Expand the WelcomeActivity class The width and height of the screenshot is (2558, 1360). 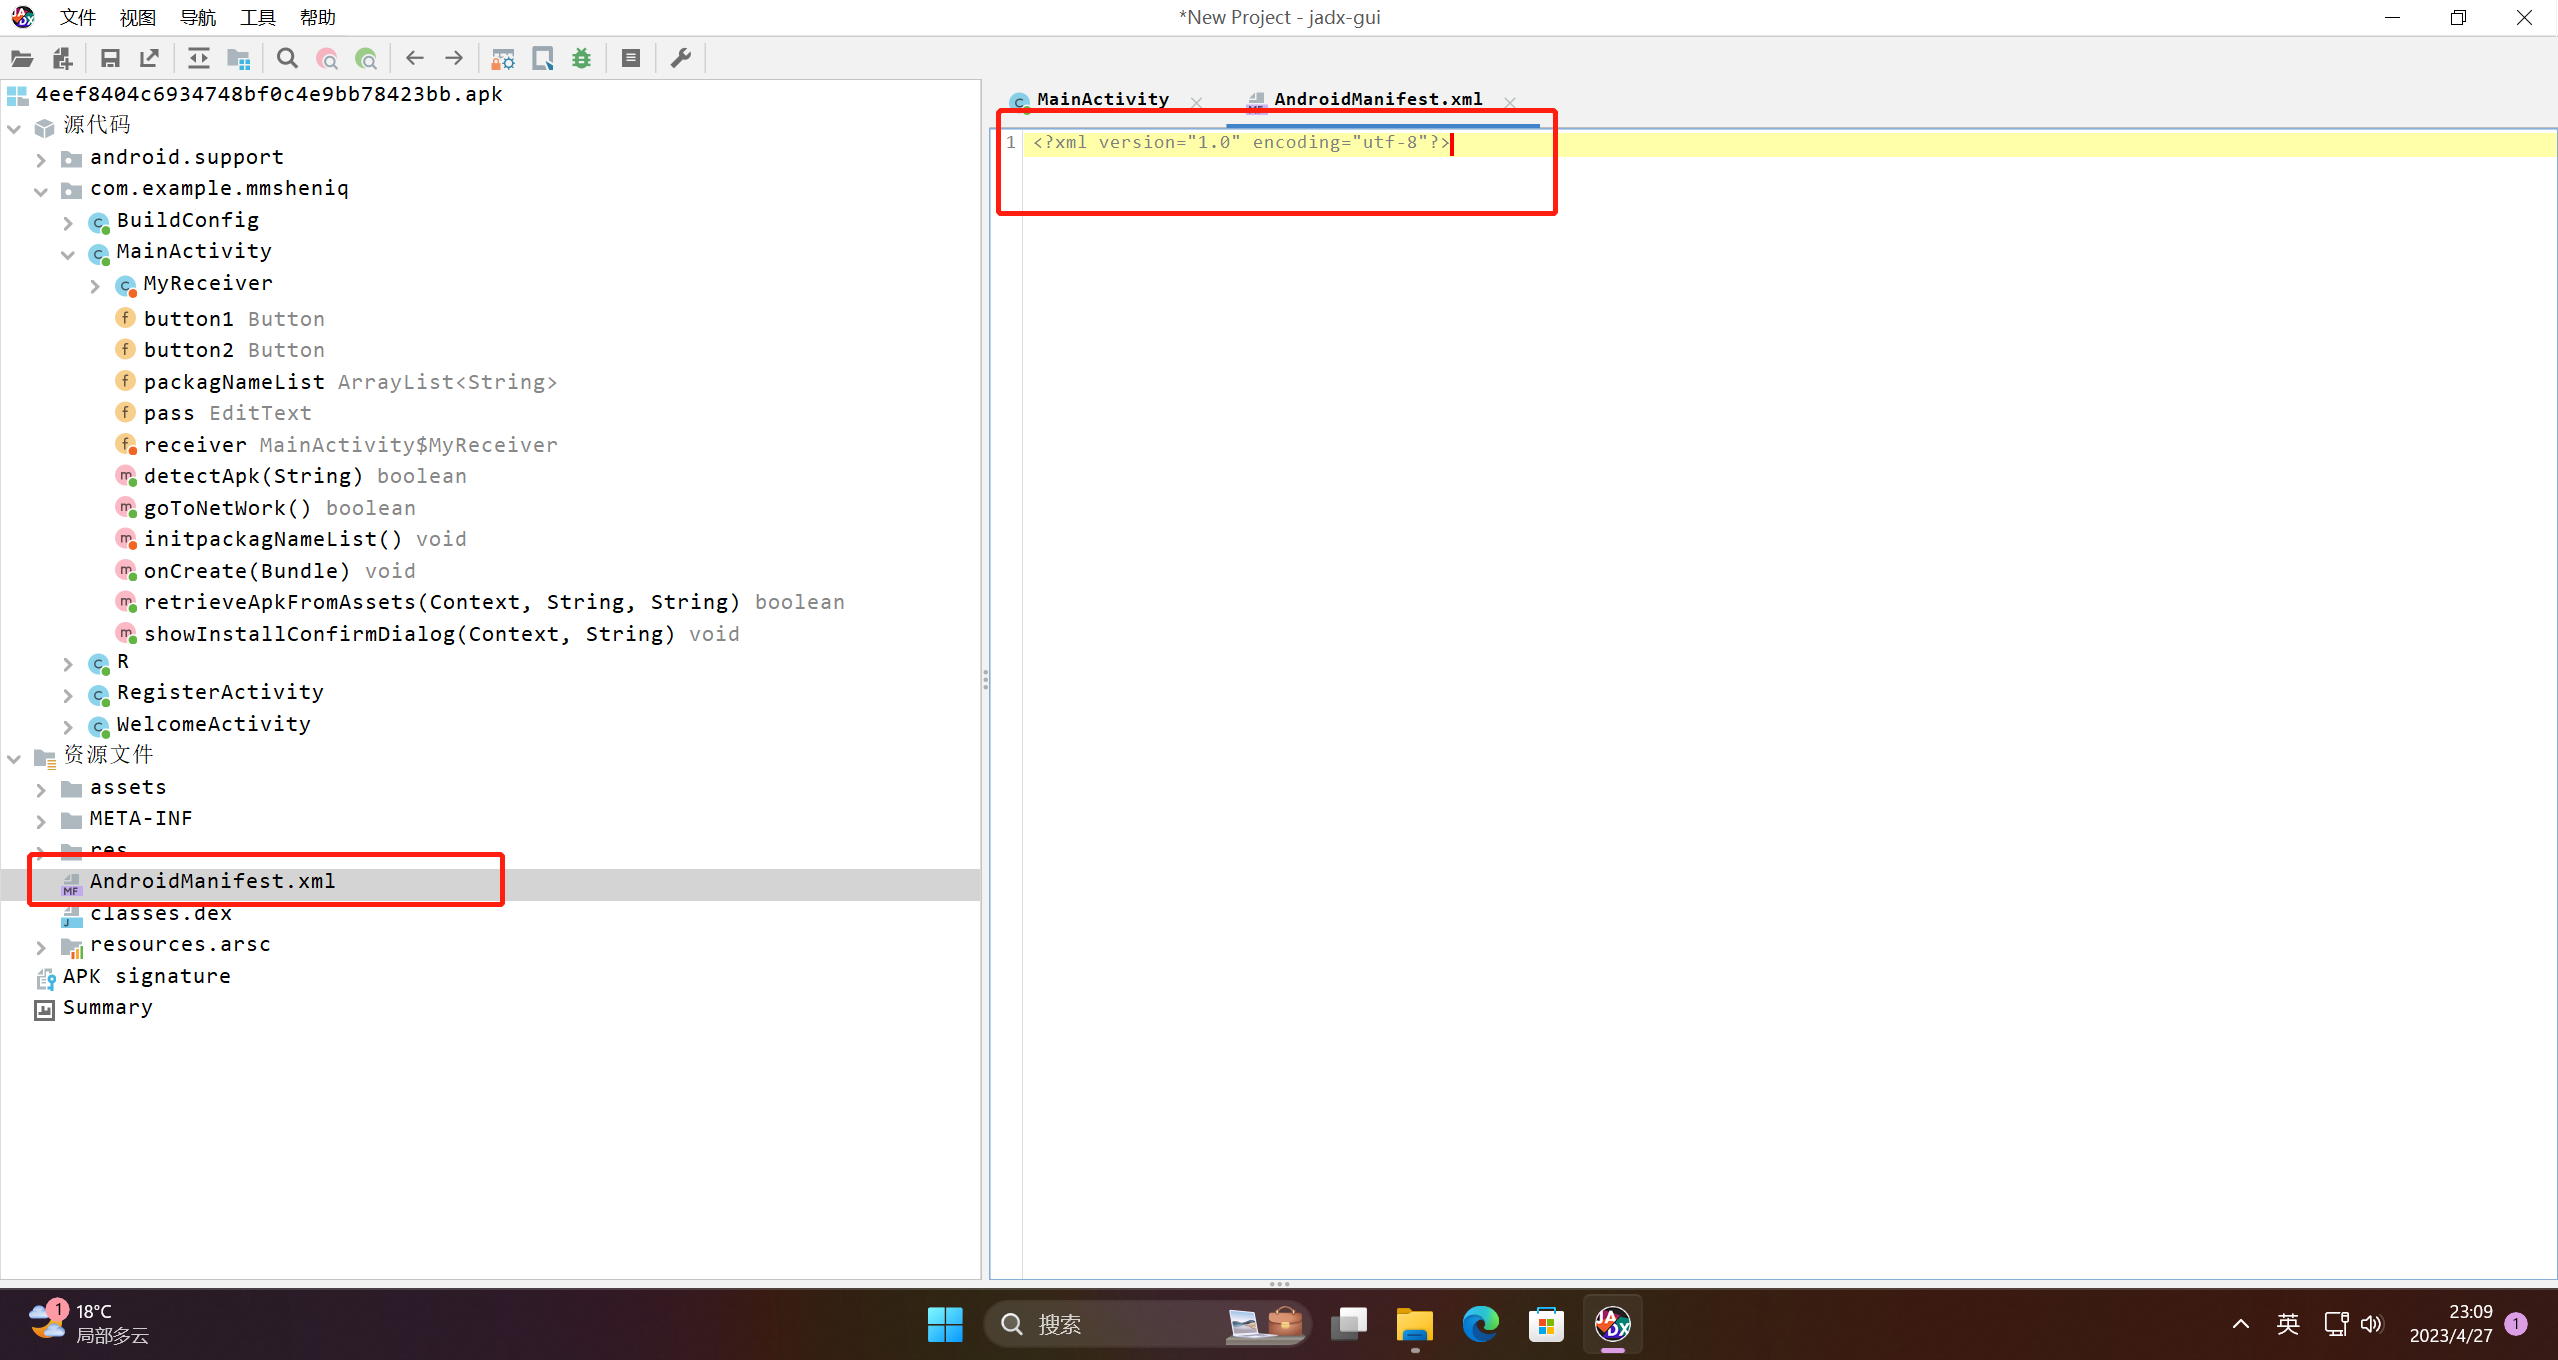pyautogui.click(x=68, y=726)
